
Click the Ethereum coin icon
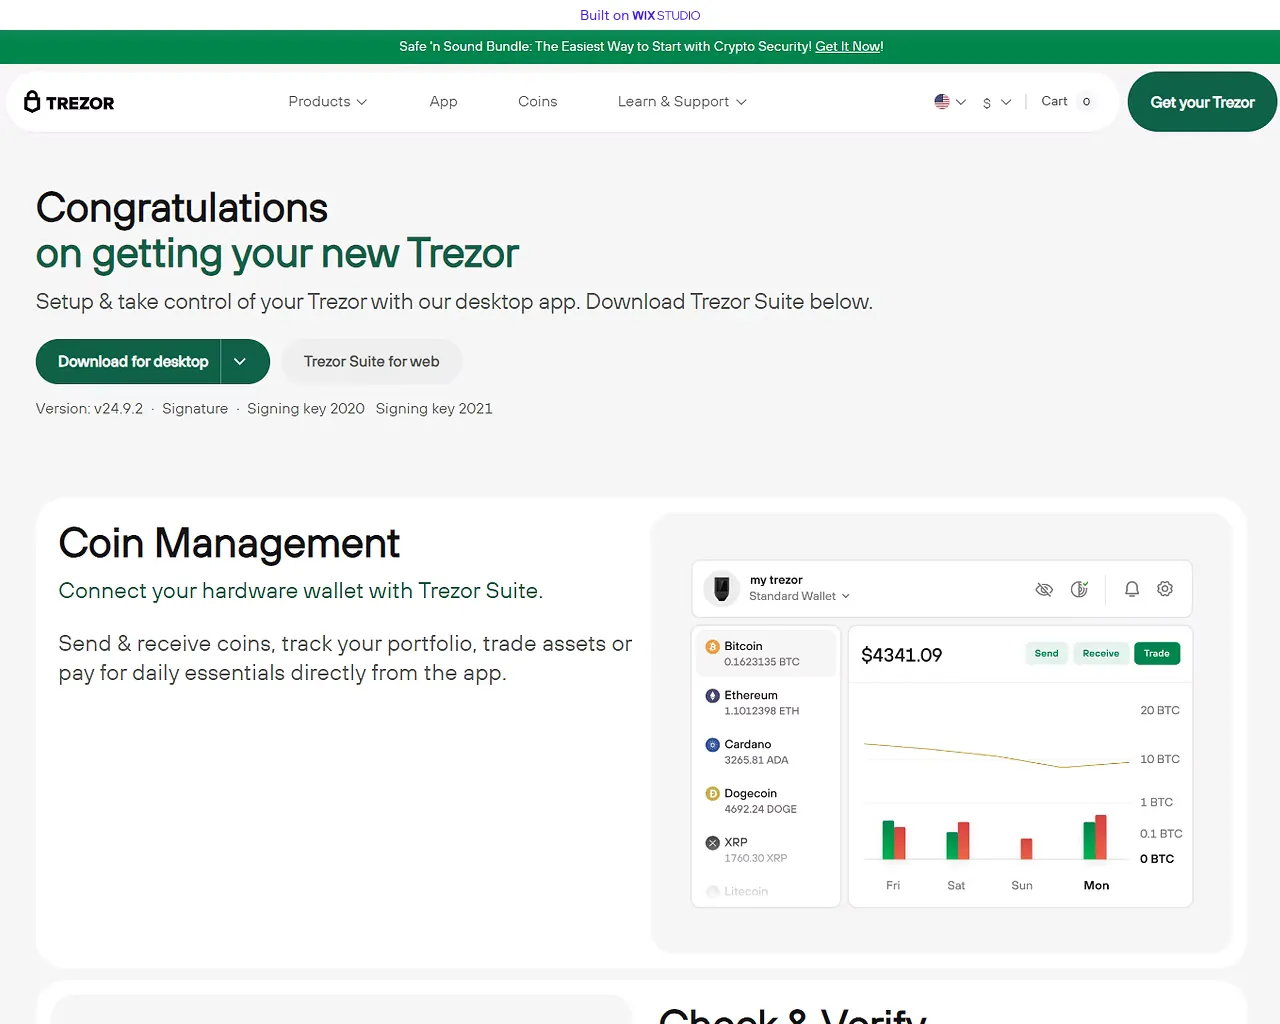pos(713,696)
